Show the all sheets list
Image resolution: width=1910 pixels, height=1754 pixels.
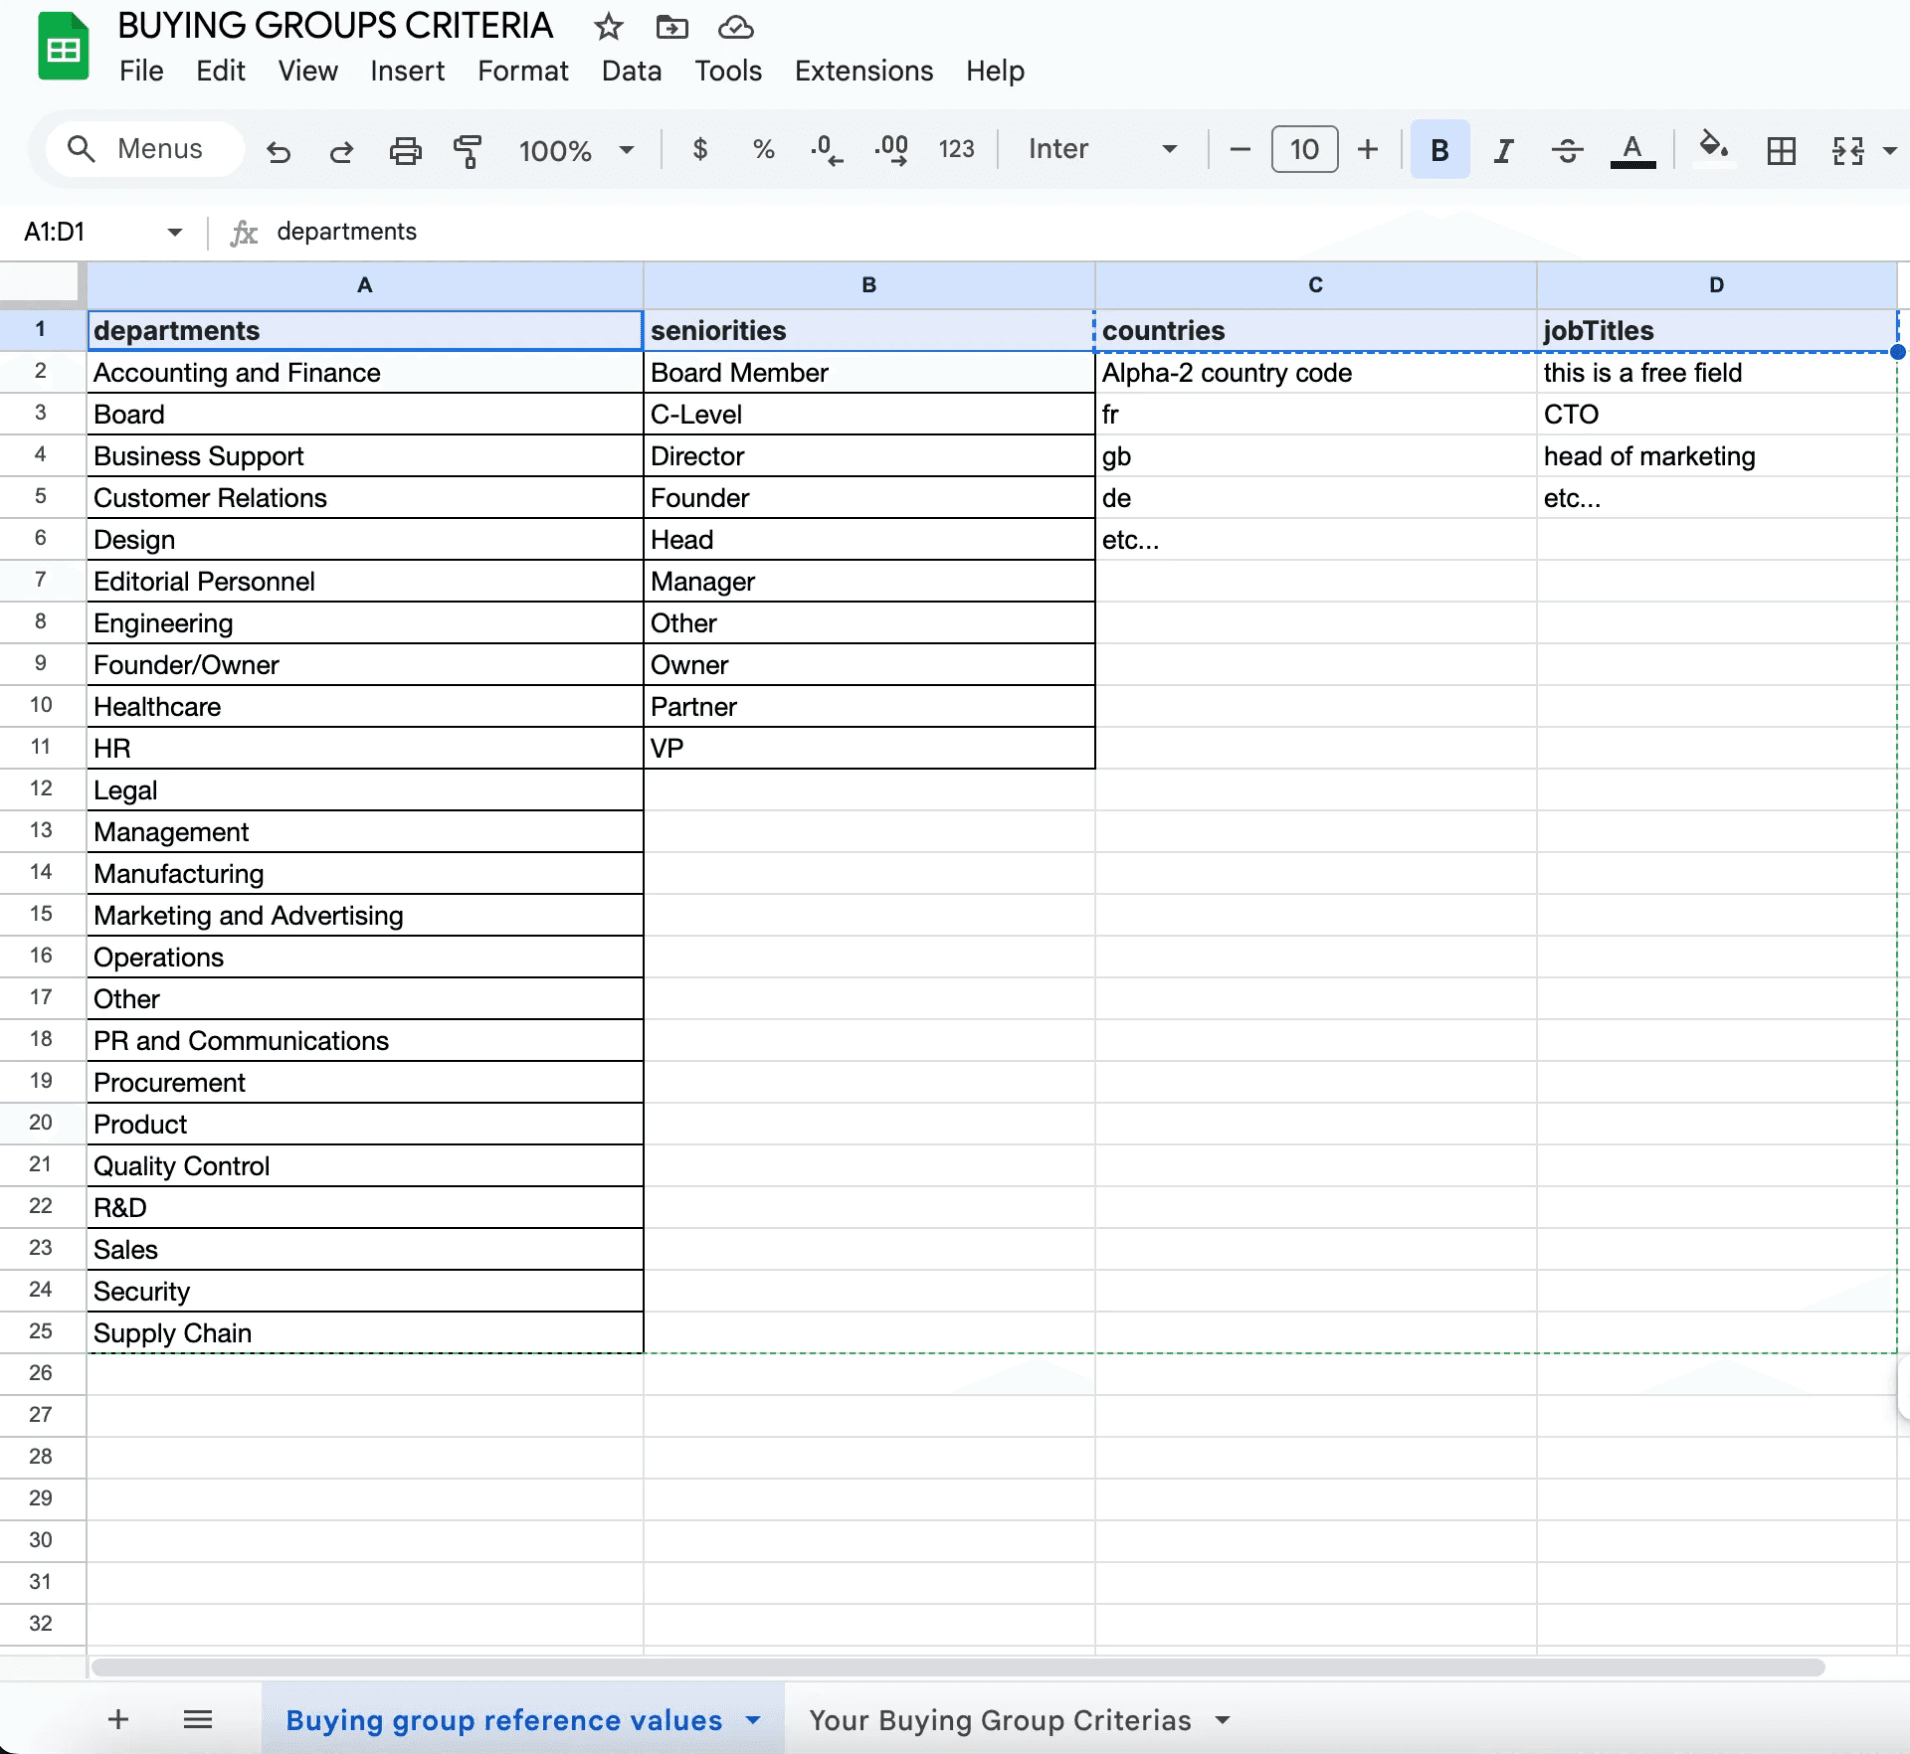198,1719
